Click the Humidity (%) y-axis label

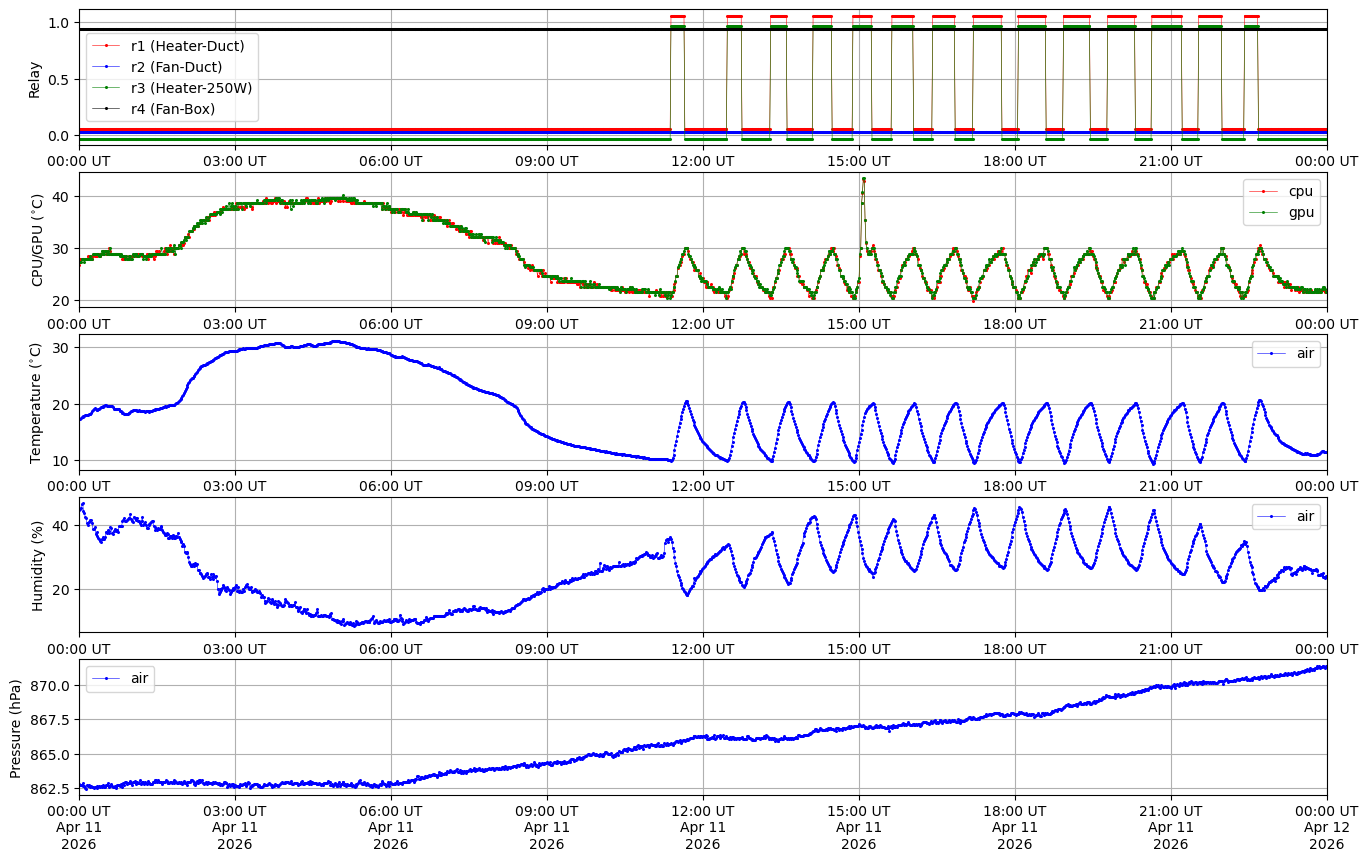coord(38,565)
